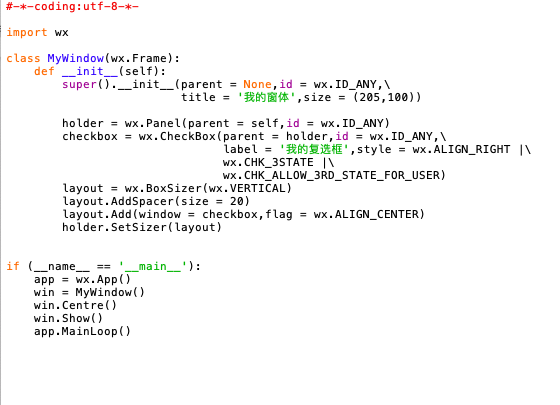Click the '__main__' string literal
This screenshot has height=405, width=560.
pos(153,266)
